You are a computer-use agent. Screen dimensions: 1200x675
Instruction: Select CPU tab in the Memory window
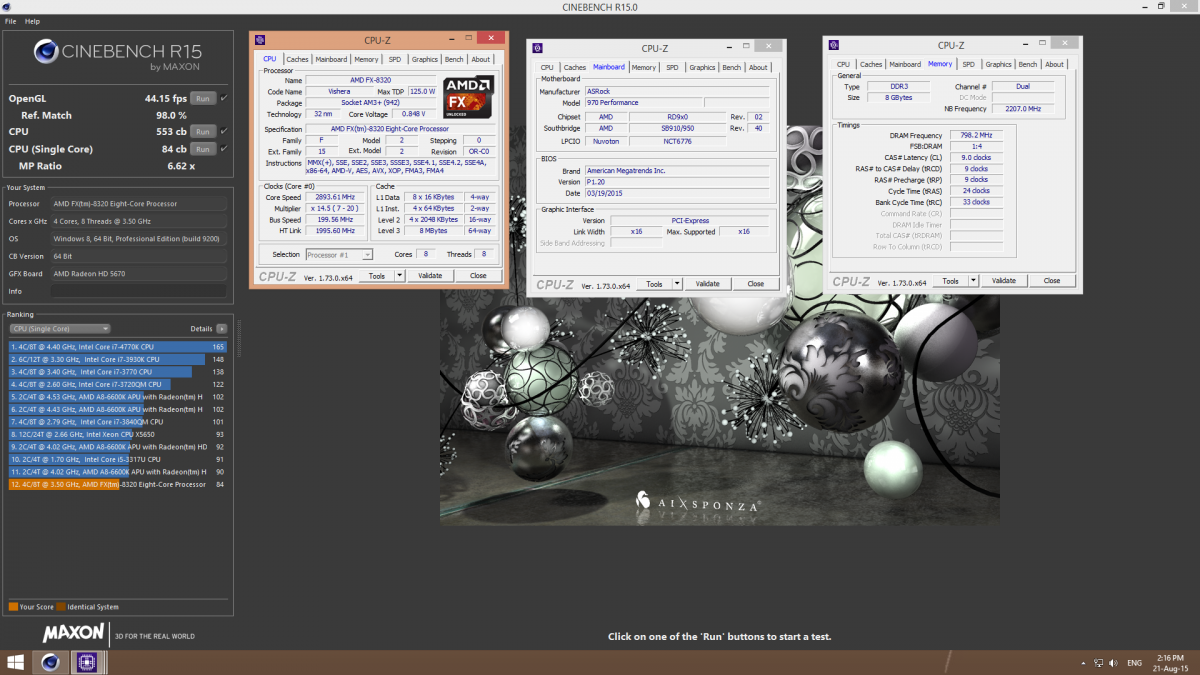pyautogui.click(x=843, y=64)
